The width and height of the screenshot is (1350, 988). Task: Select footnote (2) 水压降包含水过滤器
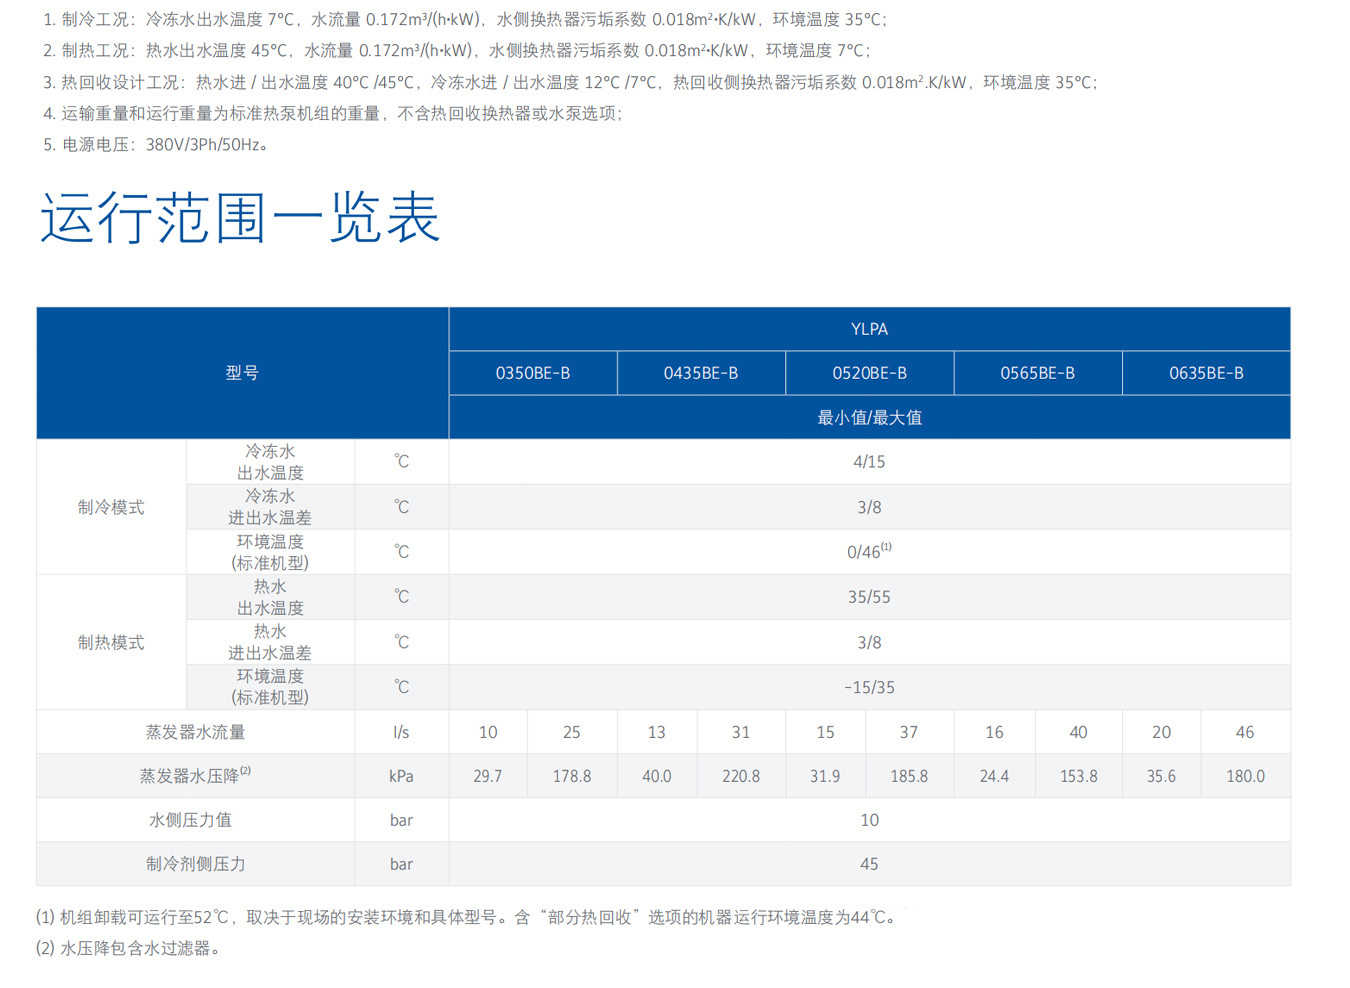128,948
